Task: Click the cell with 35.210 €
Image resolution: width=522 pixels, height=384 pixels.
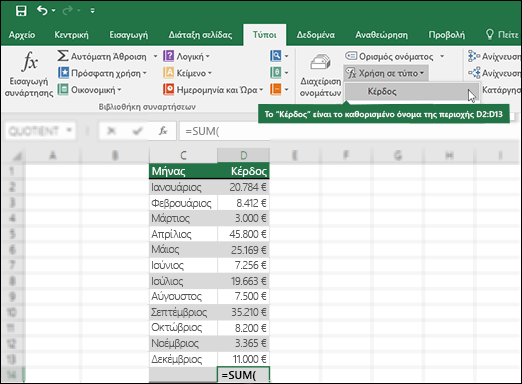Action: coord(243,312)
